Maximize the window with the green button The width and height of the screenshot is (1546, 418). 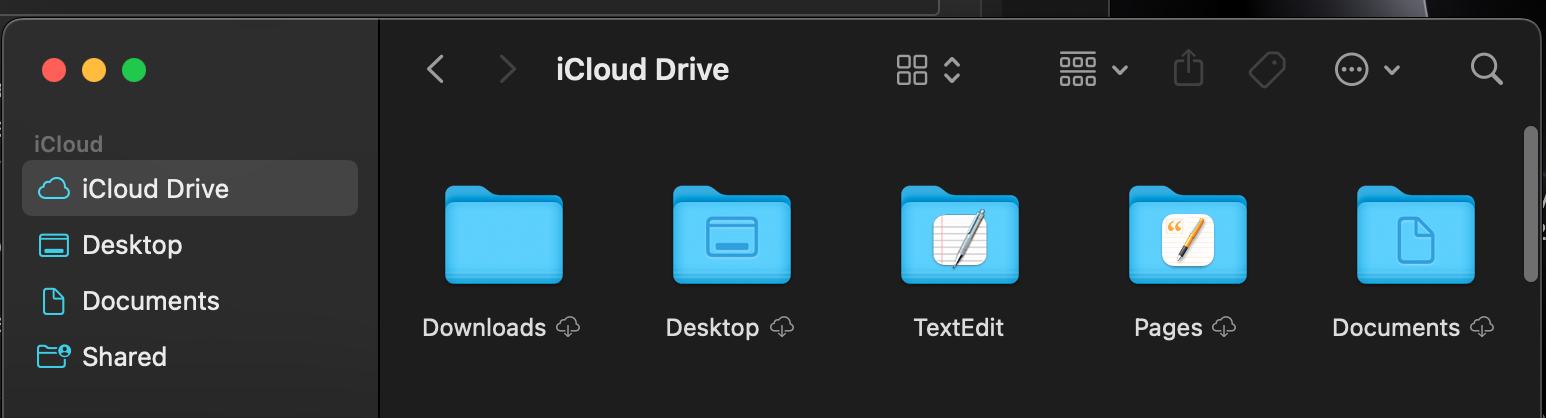pos(134,70)
